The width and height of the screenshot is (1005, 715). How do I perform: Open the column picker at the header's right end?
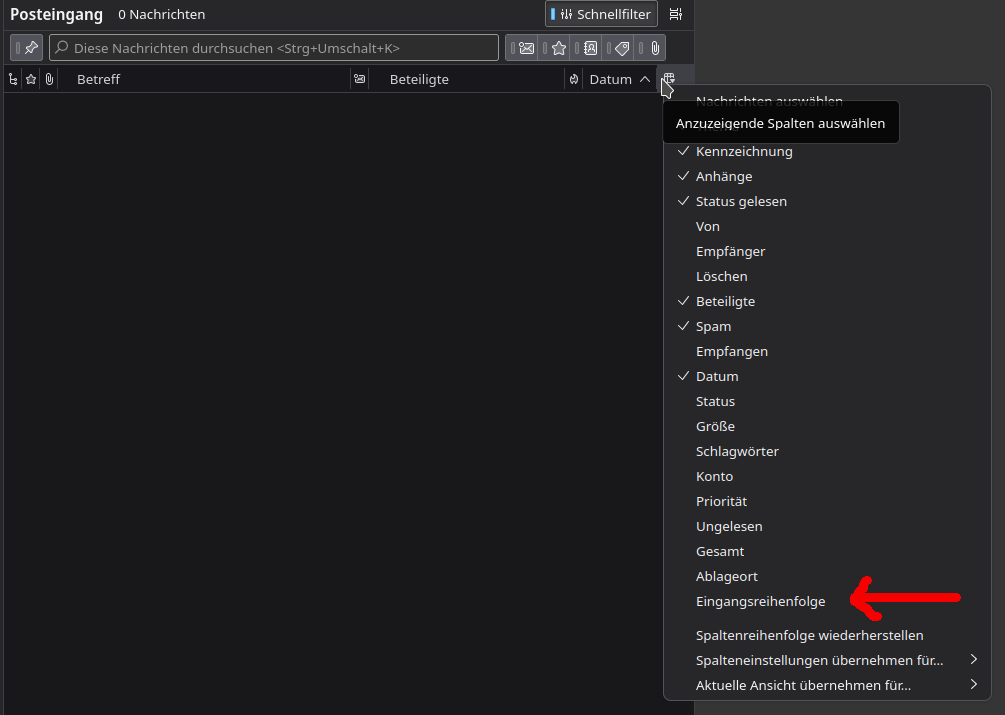pos(669,79)
